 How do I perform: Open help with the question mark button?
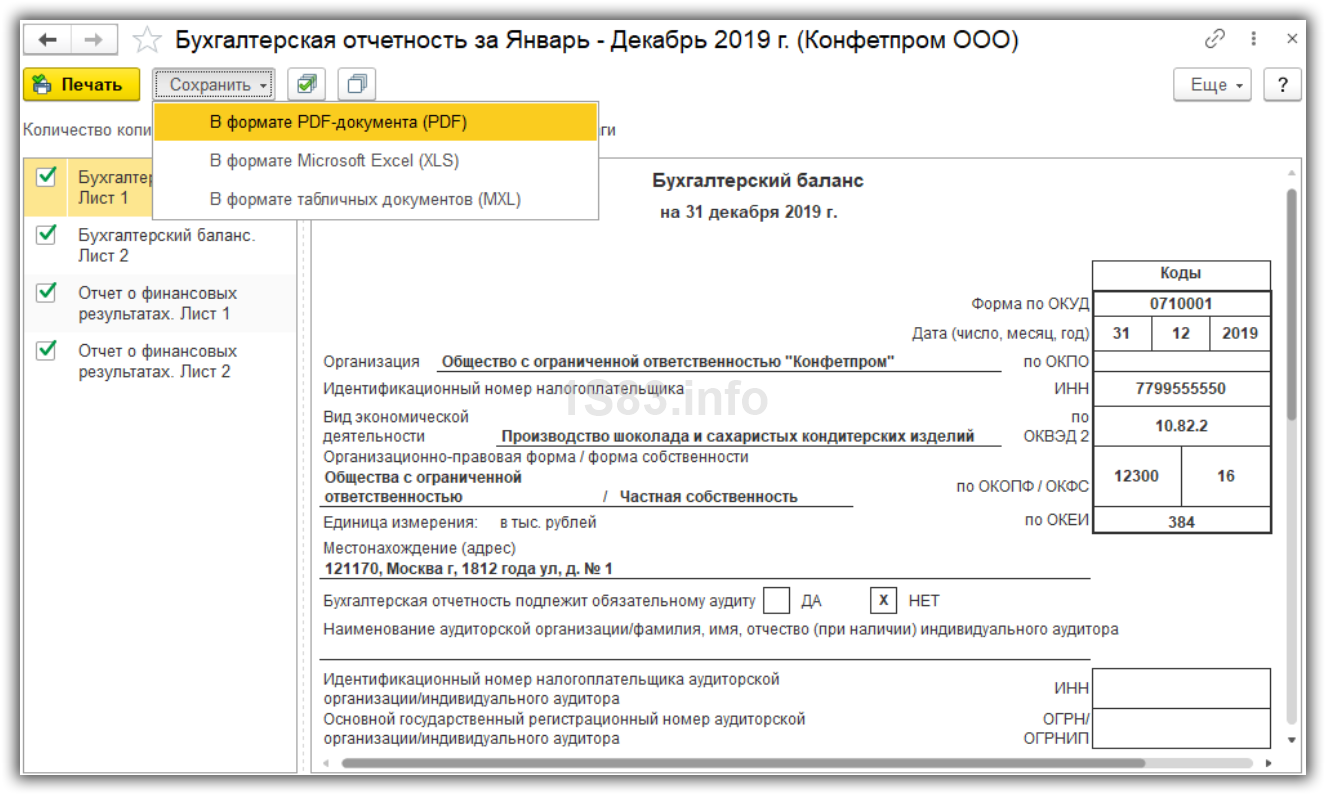point(1283,85)
